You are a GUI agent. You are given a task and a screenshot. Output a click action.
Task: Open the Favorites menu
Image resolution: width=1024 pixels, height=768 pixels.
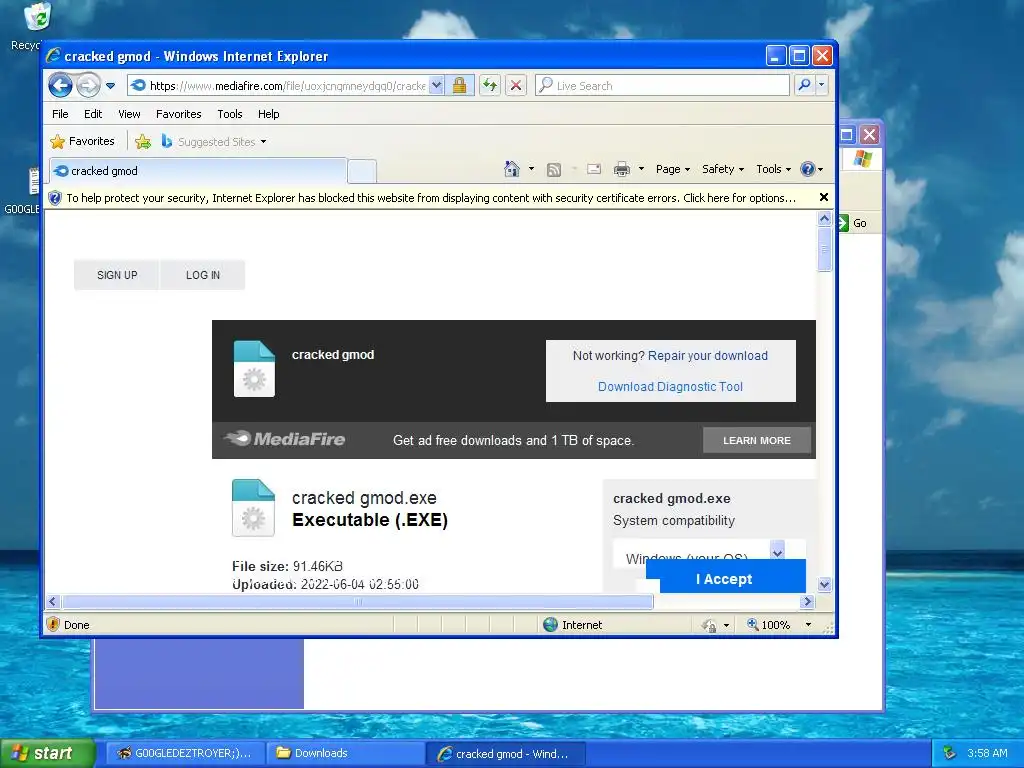pyautogui.click(x=178, y=114)
